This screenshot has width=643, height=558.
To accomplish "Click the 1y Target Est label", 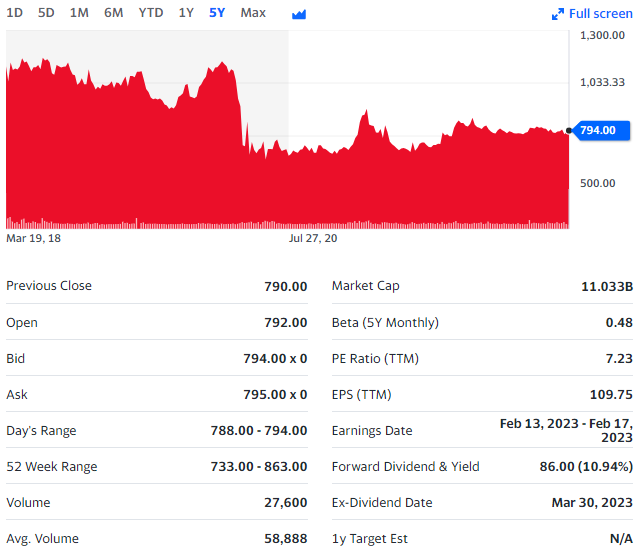I will (x=369, y=539).
